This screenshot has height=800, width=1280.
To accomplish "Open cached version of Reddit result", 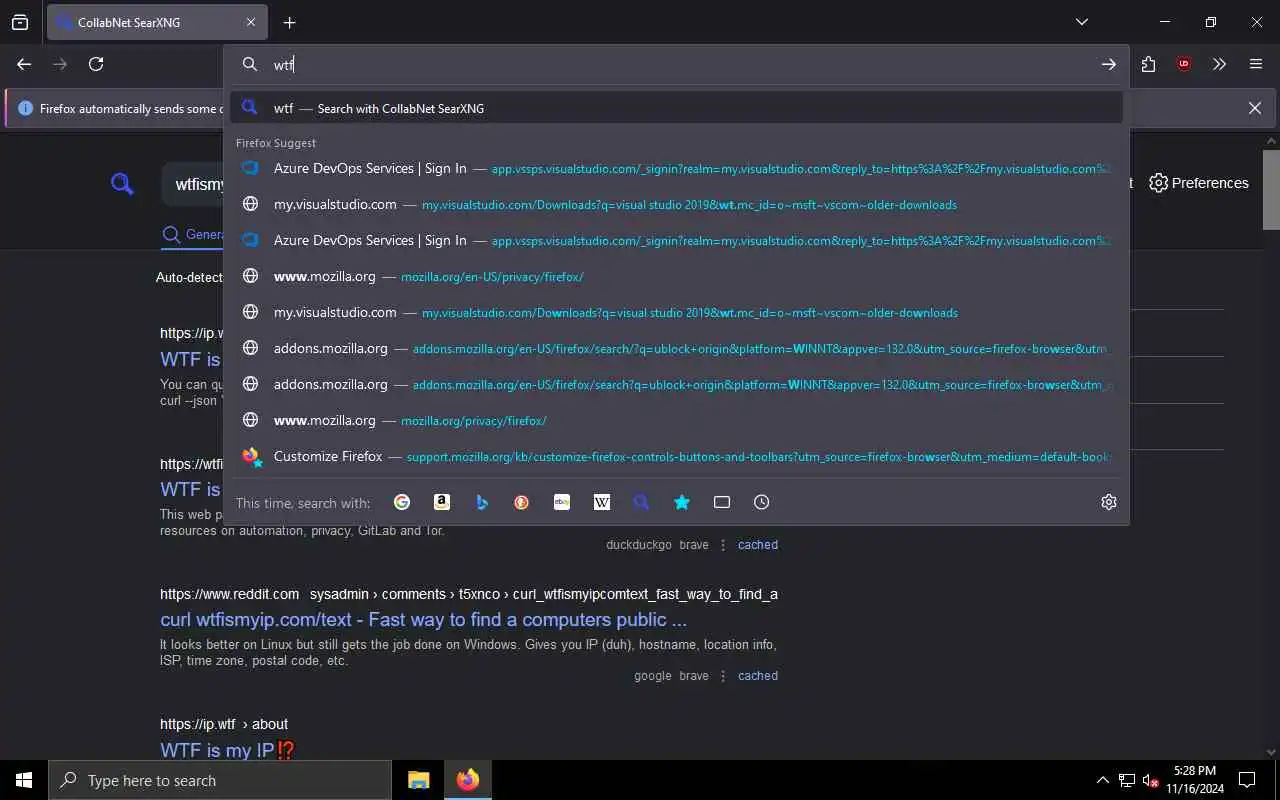I will (758, 676).
